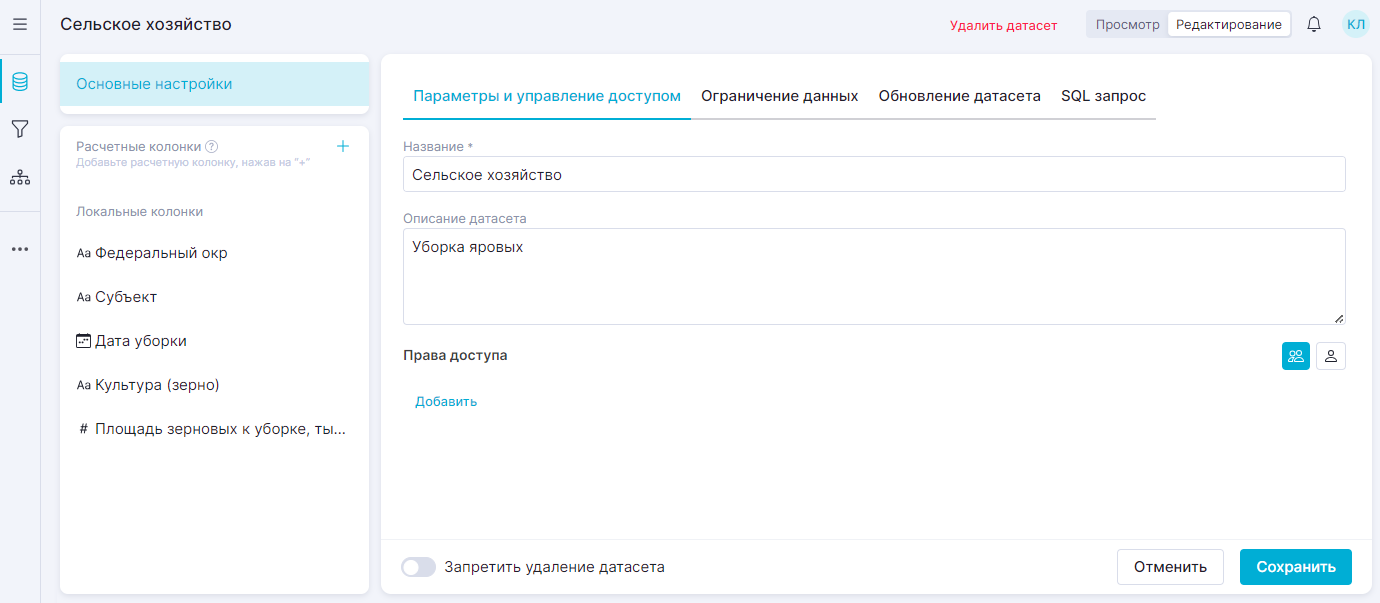Show the calculated columns help tooltip icon
Viewport: 1380px width, 603px height.
[x=211, y=146]
